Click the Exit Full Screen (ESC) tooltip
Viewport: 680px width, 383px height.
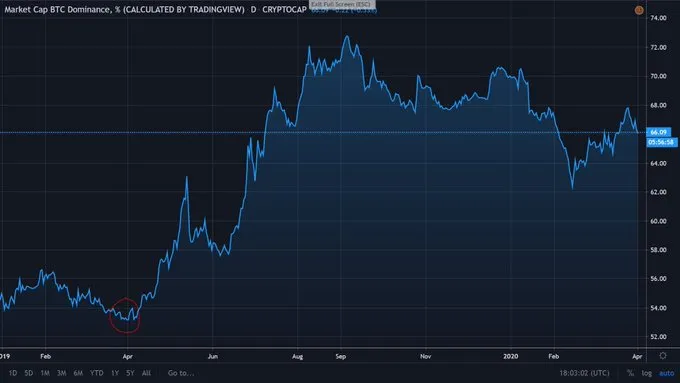pos(342,4)
